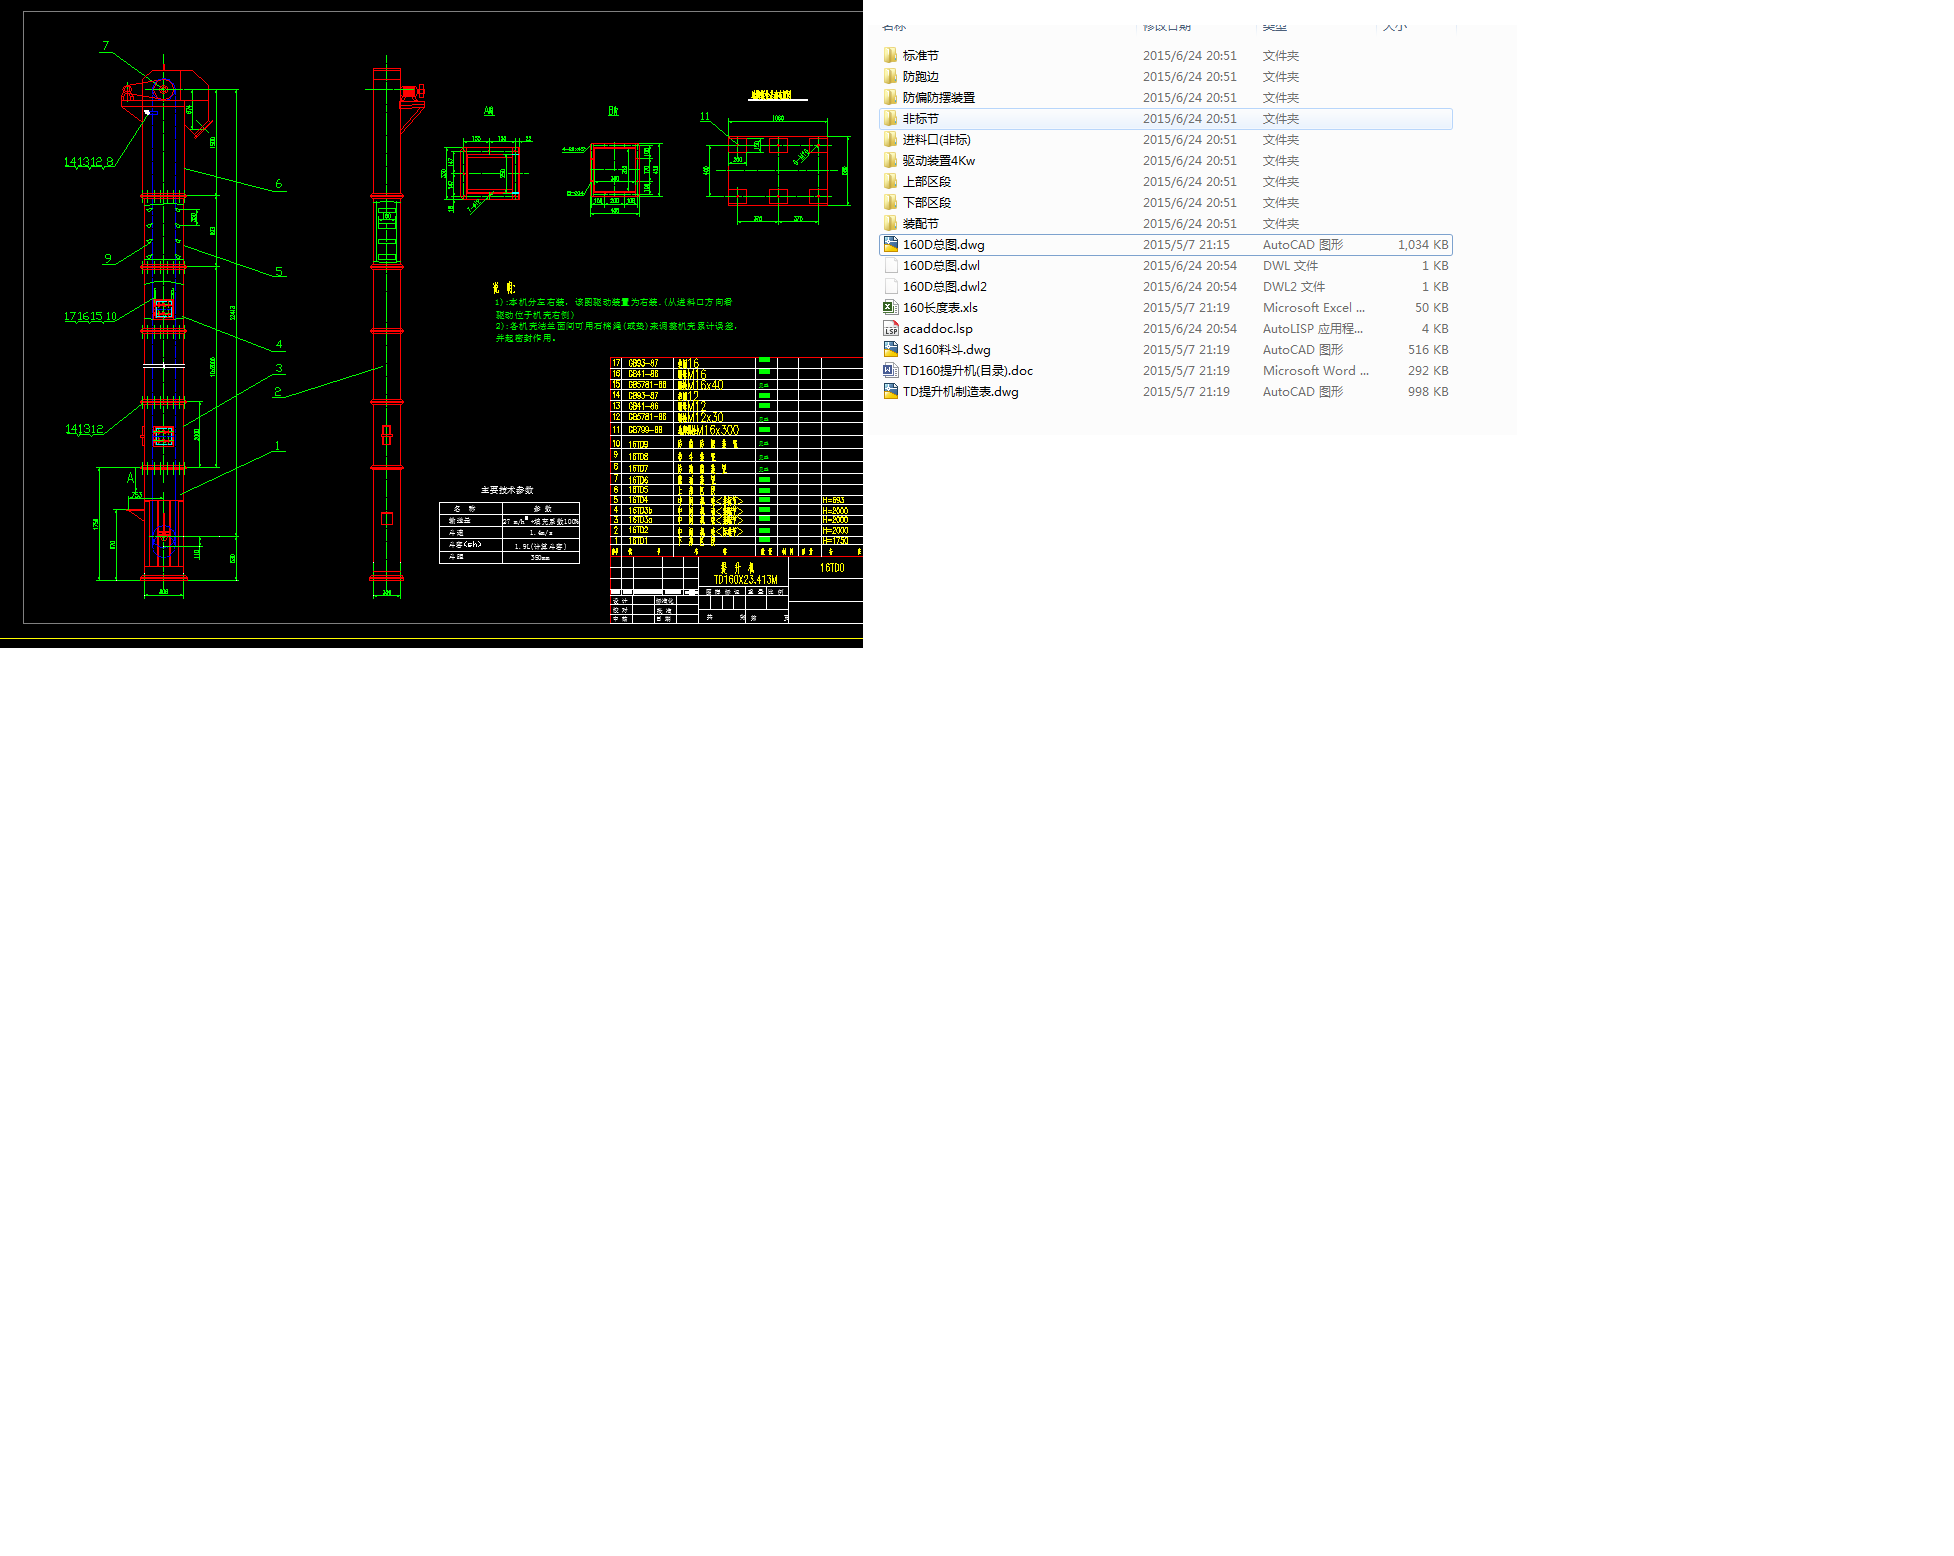Select the 防跑边 folder name
This screenshot has height=1556, width=1954.
pyautogui.click(x=920, y=76)
